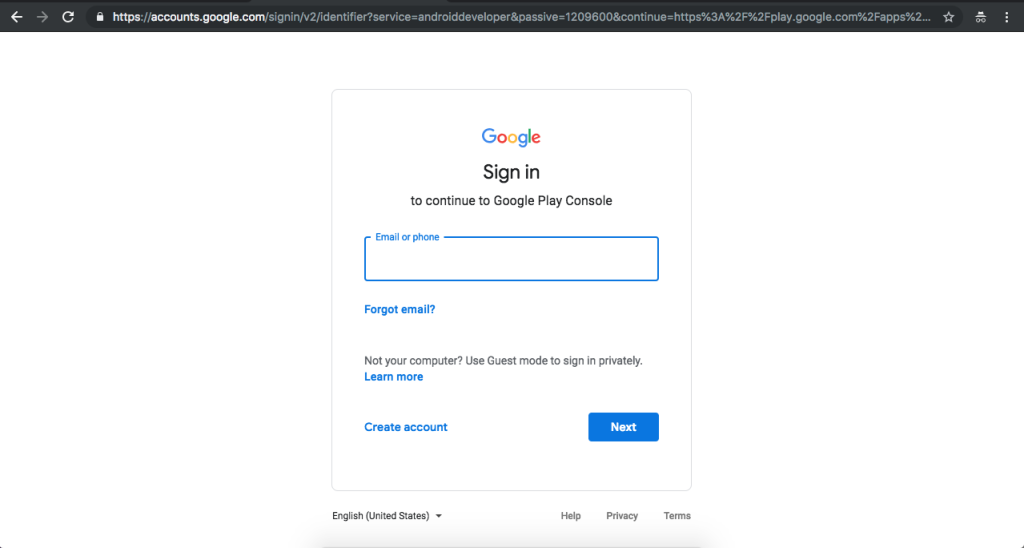Choose Create account
Image resolution: width=1024 pixels, height=548 pixels.
[x=405, y=427]
